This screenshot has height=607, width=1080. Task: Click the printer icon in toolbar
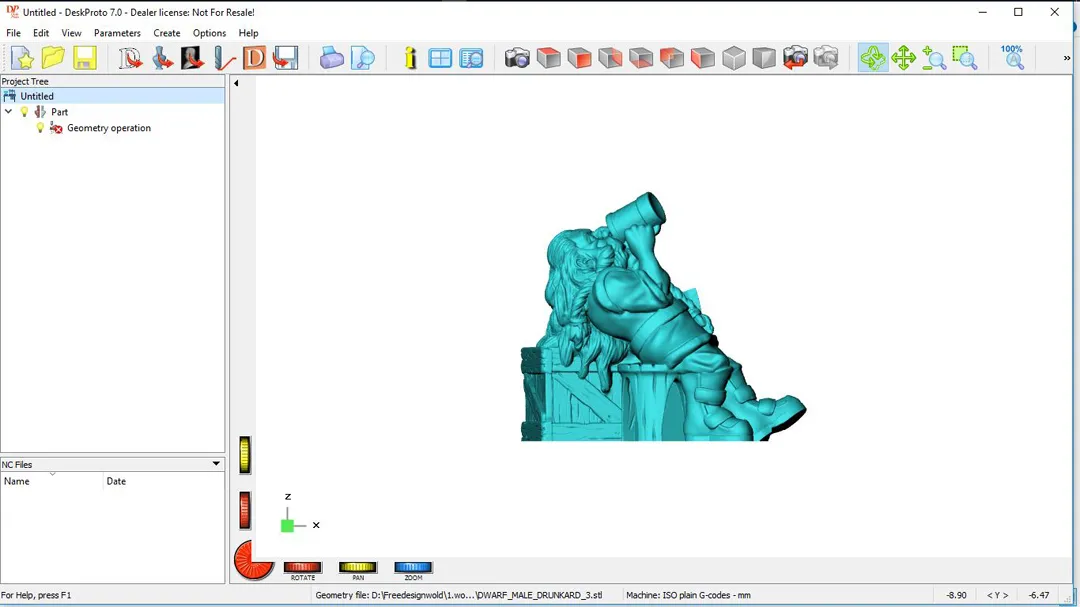point(332,58)
